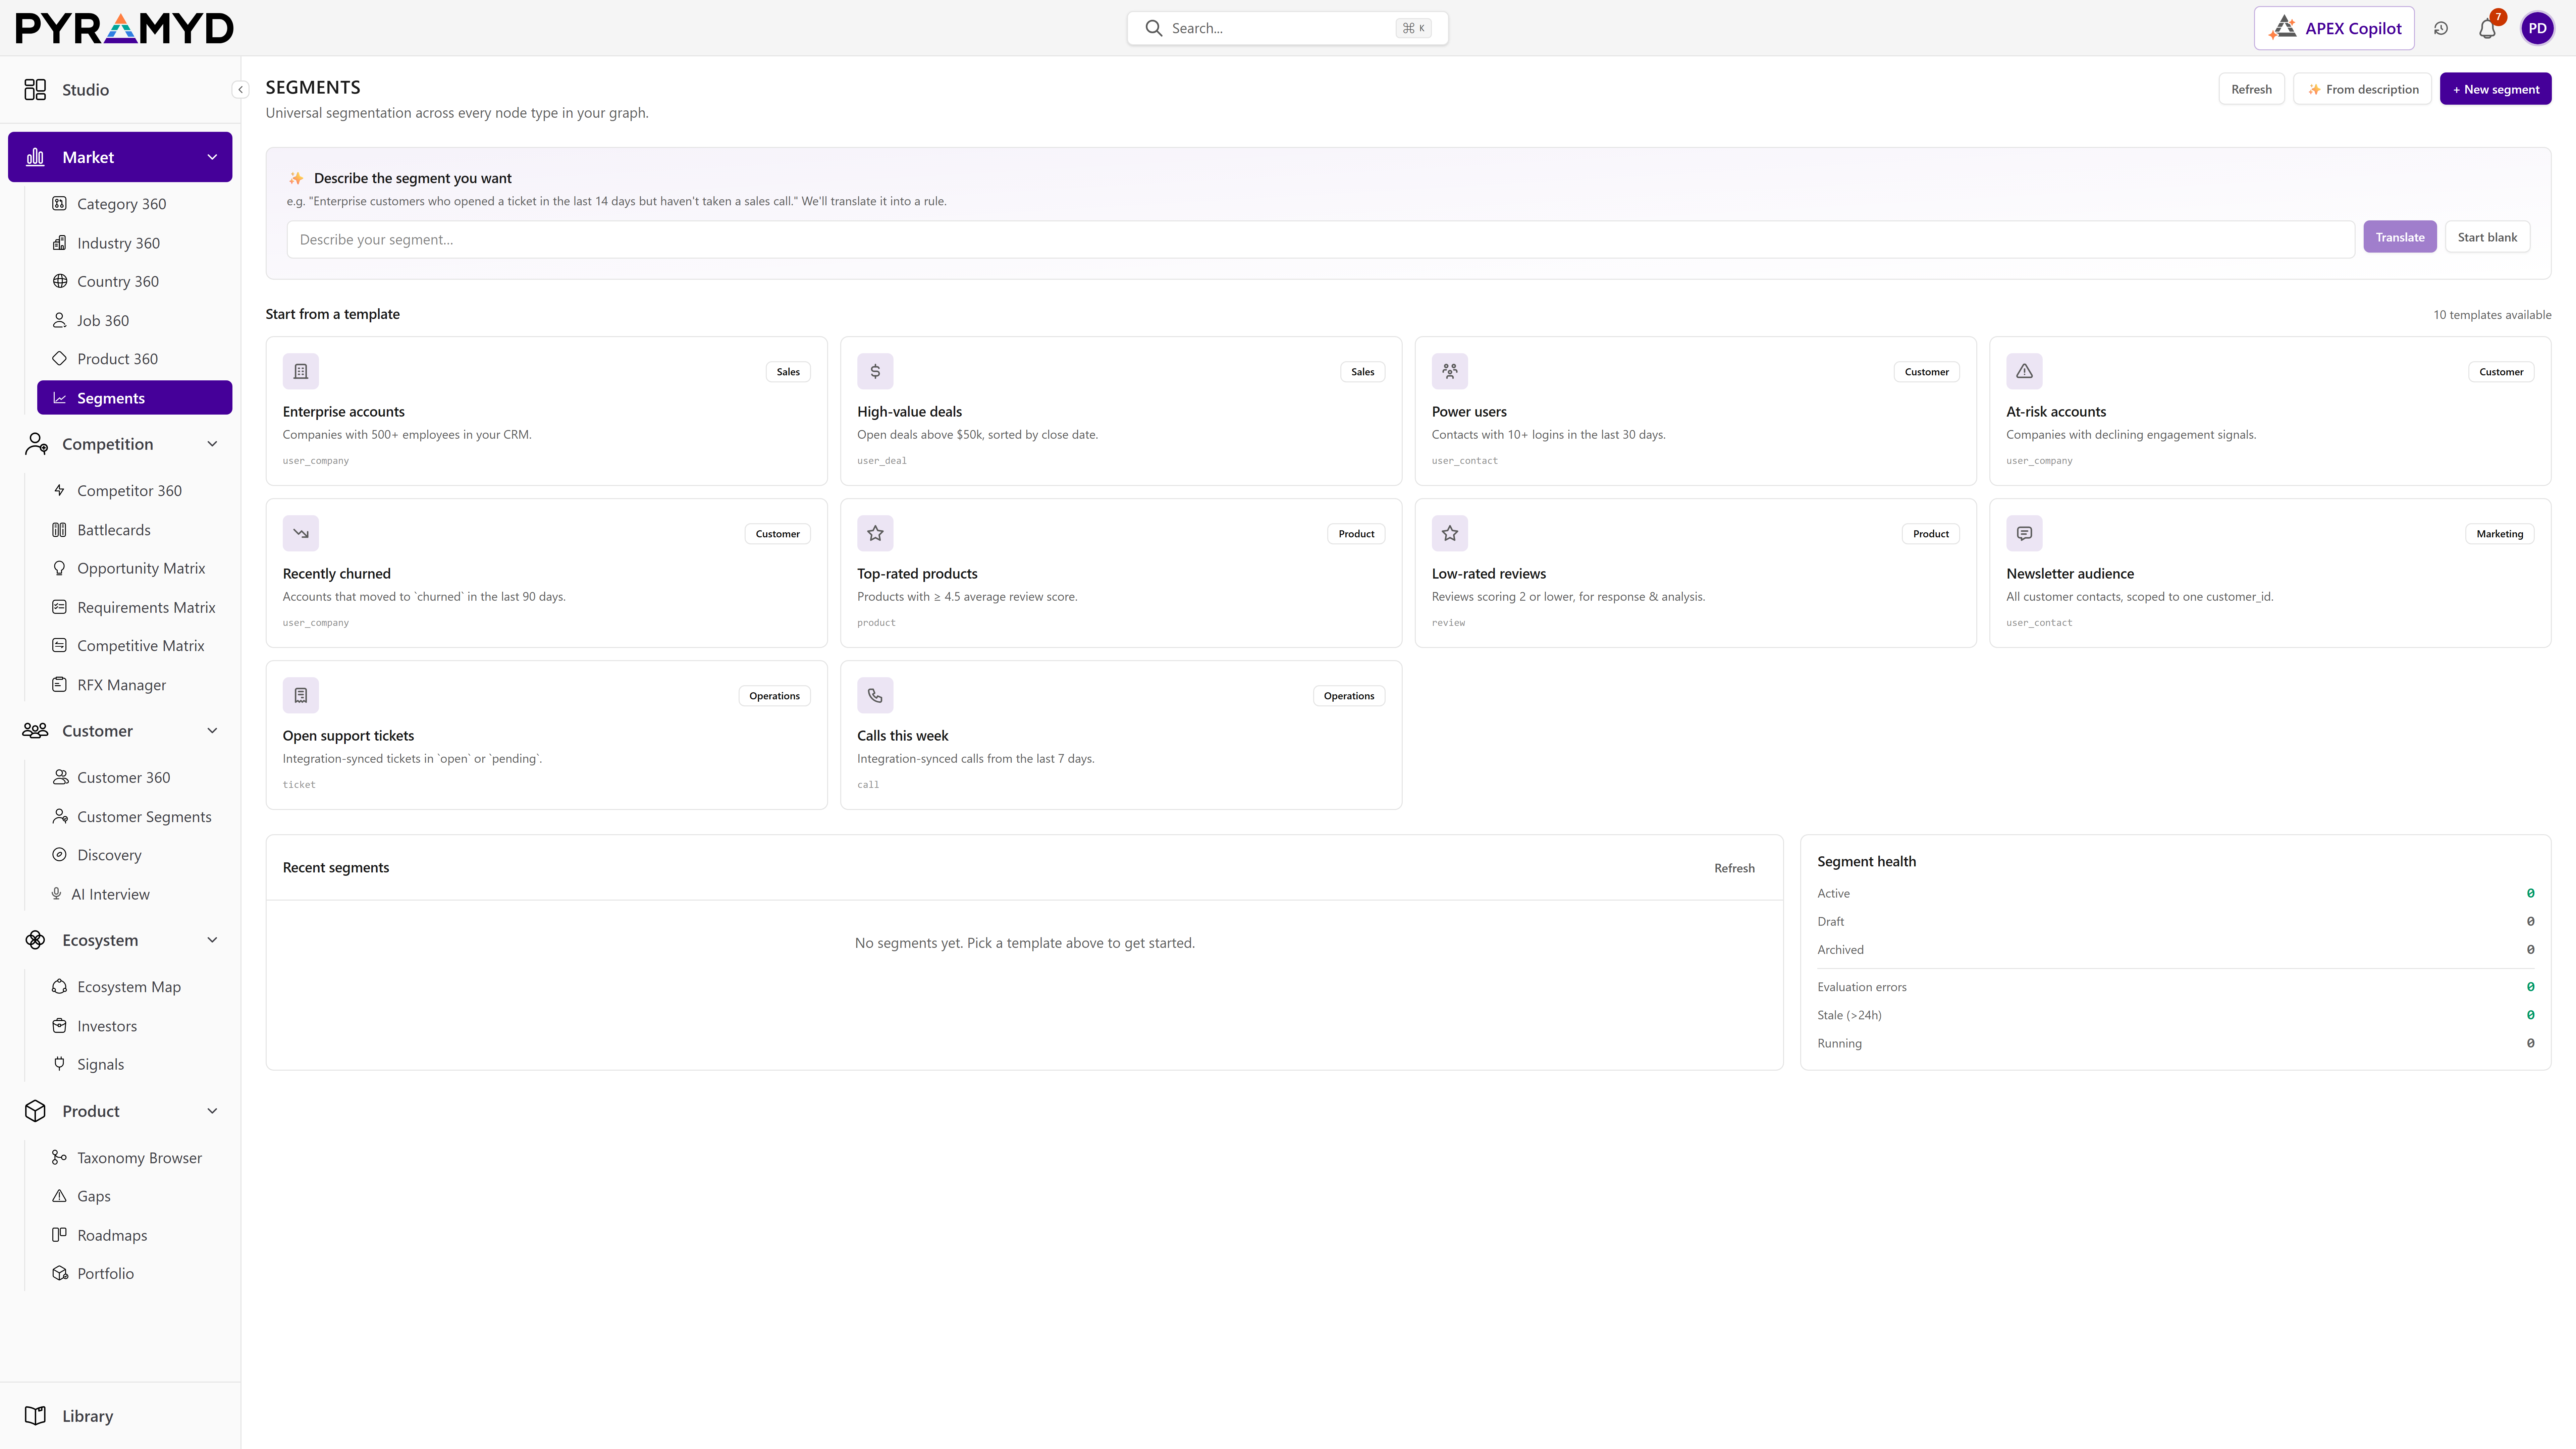This screenshot has width=2576, height=1449.
Task: Collapse the Ecosystem section chevron
Action: 212,940
